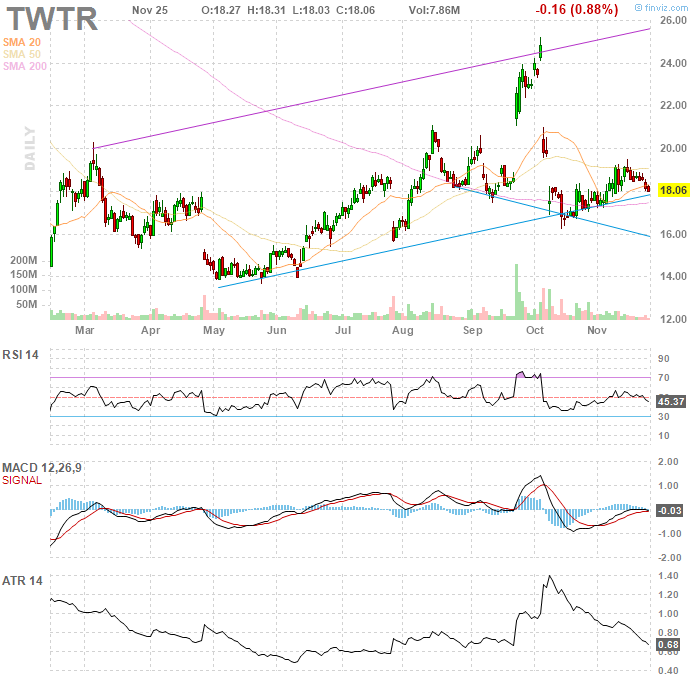Click the yellow 18.06 current price tag
This screenshot has height=679, width=700.
coord(672,190)
